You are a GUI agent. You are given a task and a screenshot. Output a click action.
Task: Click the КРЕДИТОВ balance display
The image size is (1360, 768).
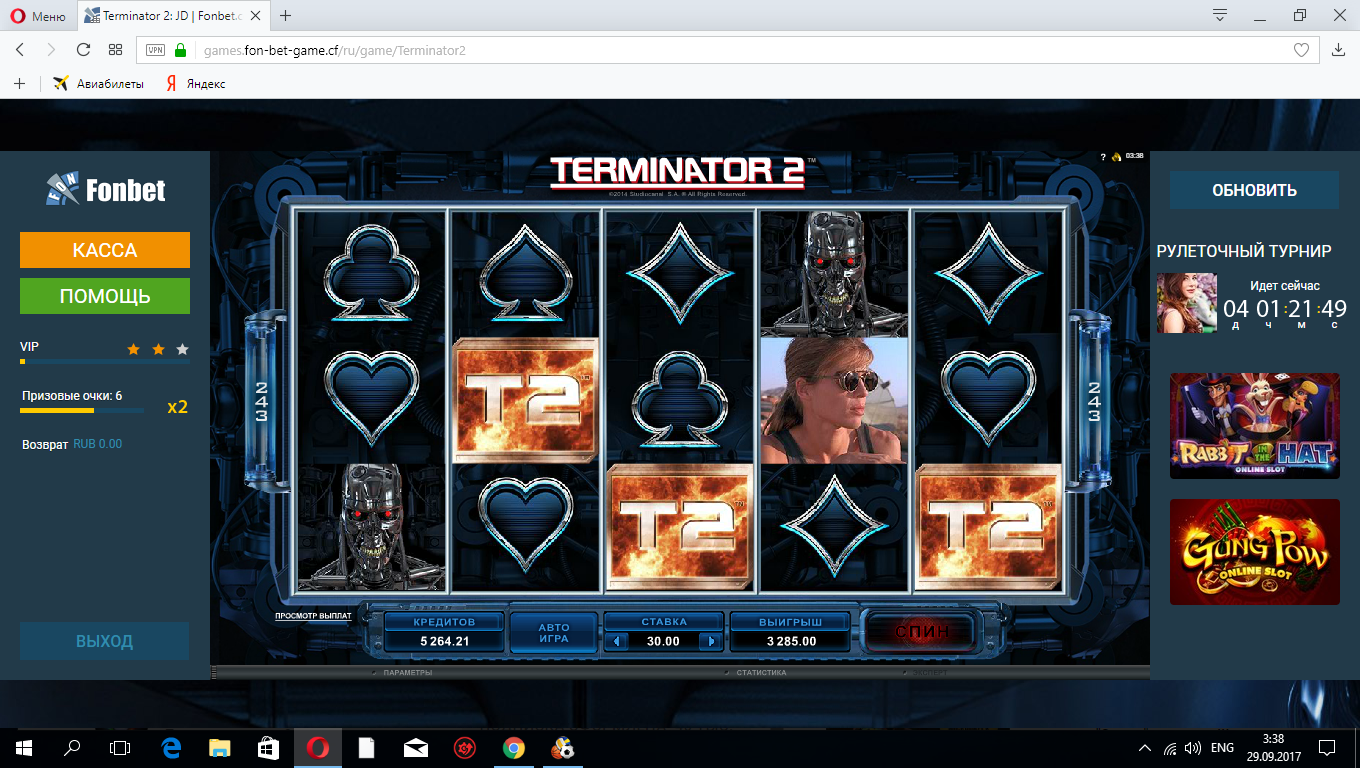point(445,632)
